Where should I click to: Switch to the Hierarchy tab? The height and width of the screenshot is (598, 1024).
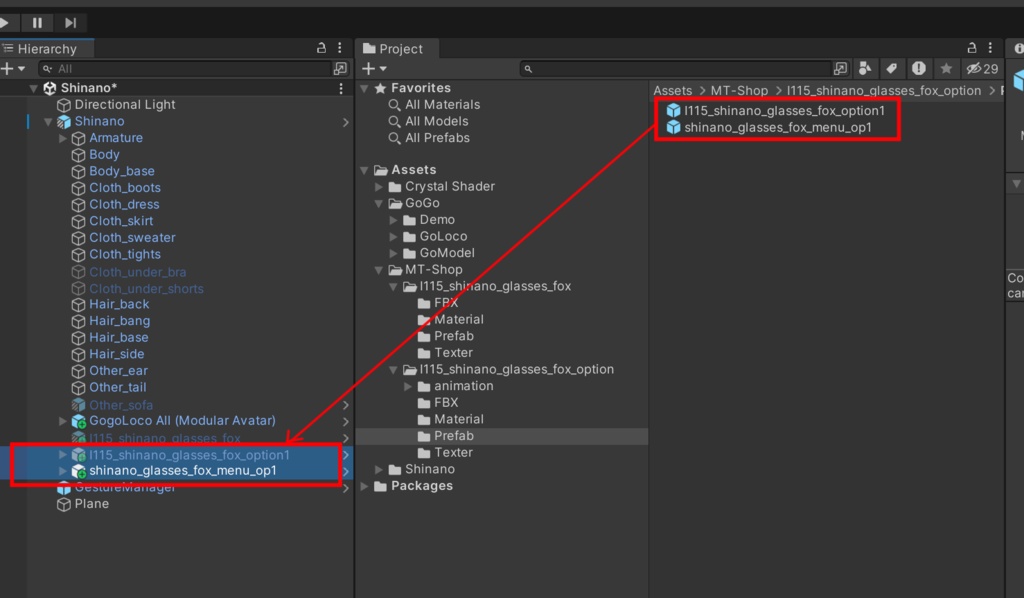pyautogui.click(x=46, y=49)
